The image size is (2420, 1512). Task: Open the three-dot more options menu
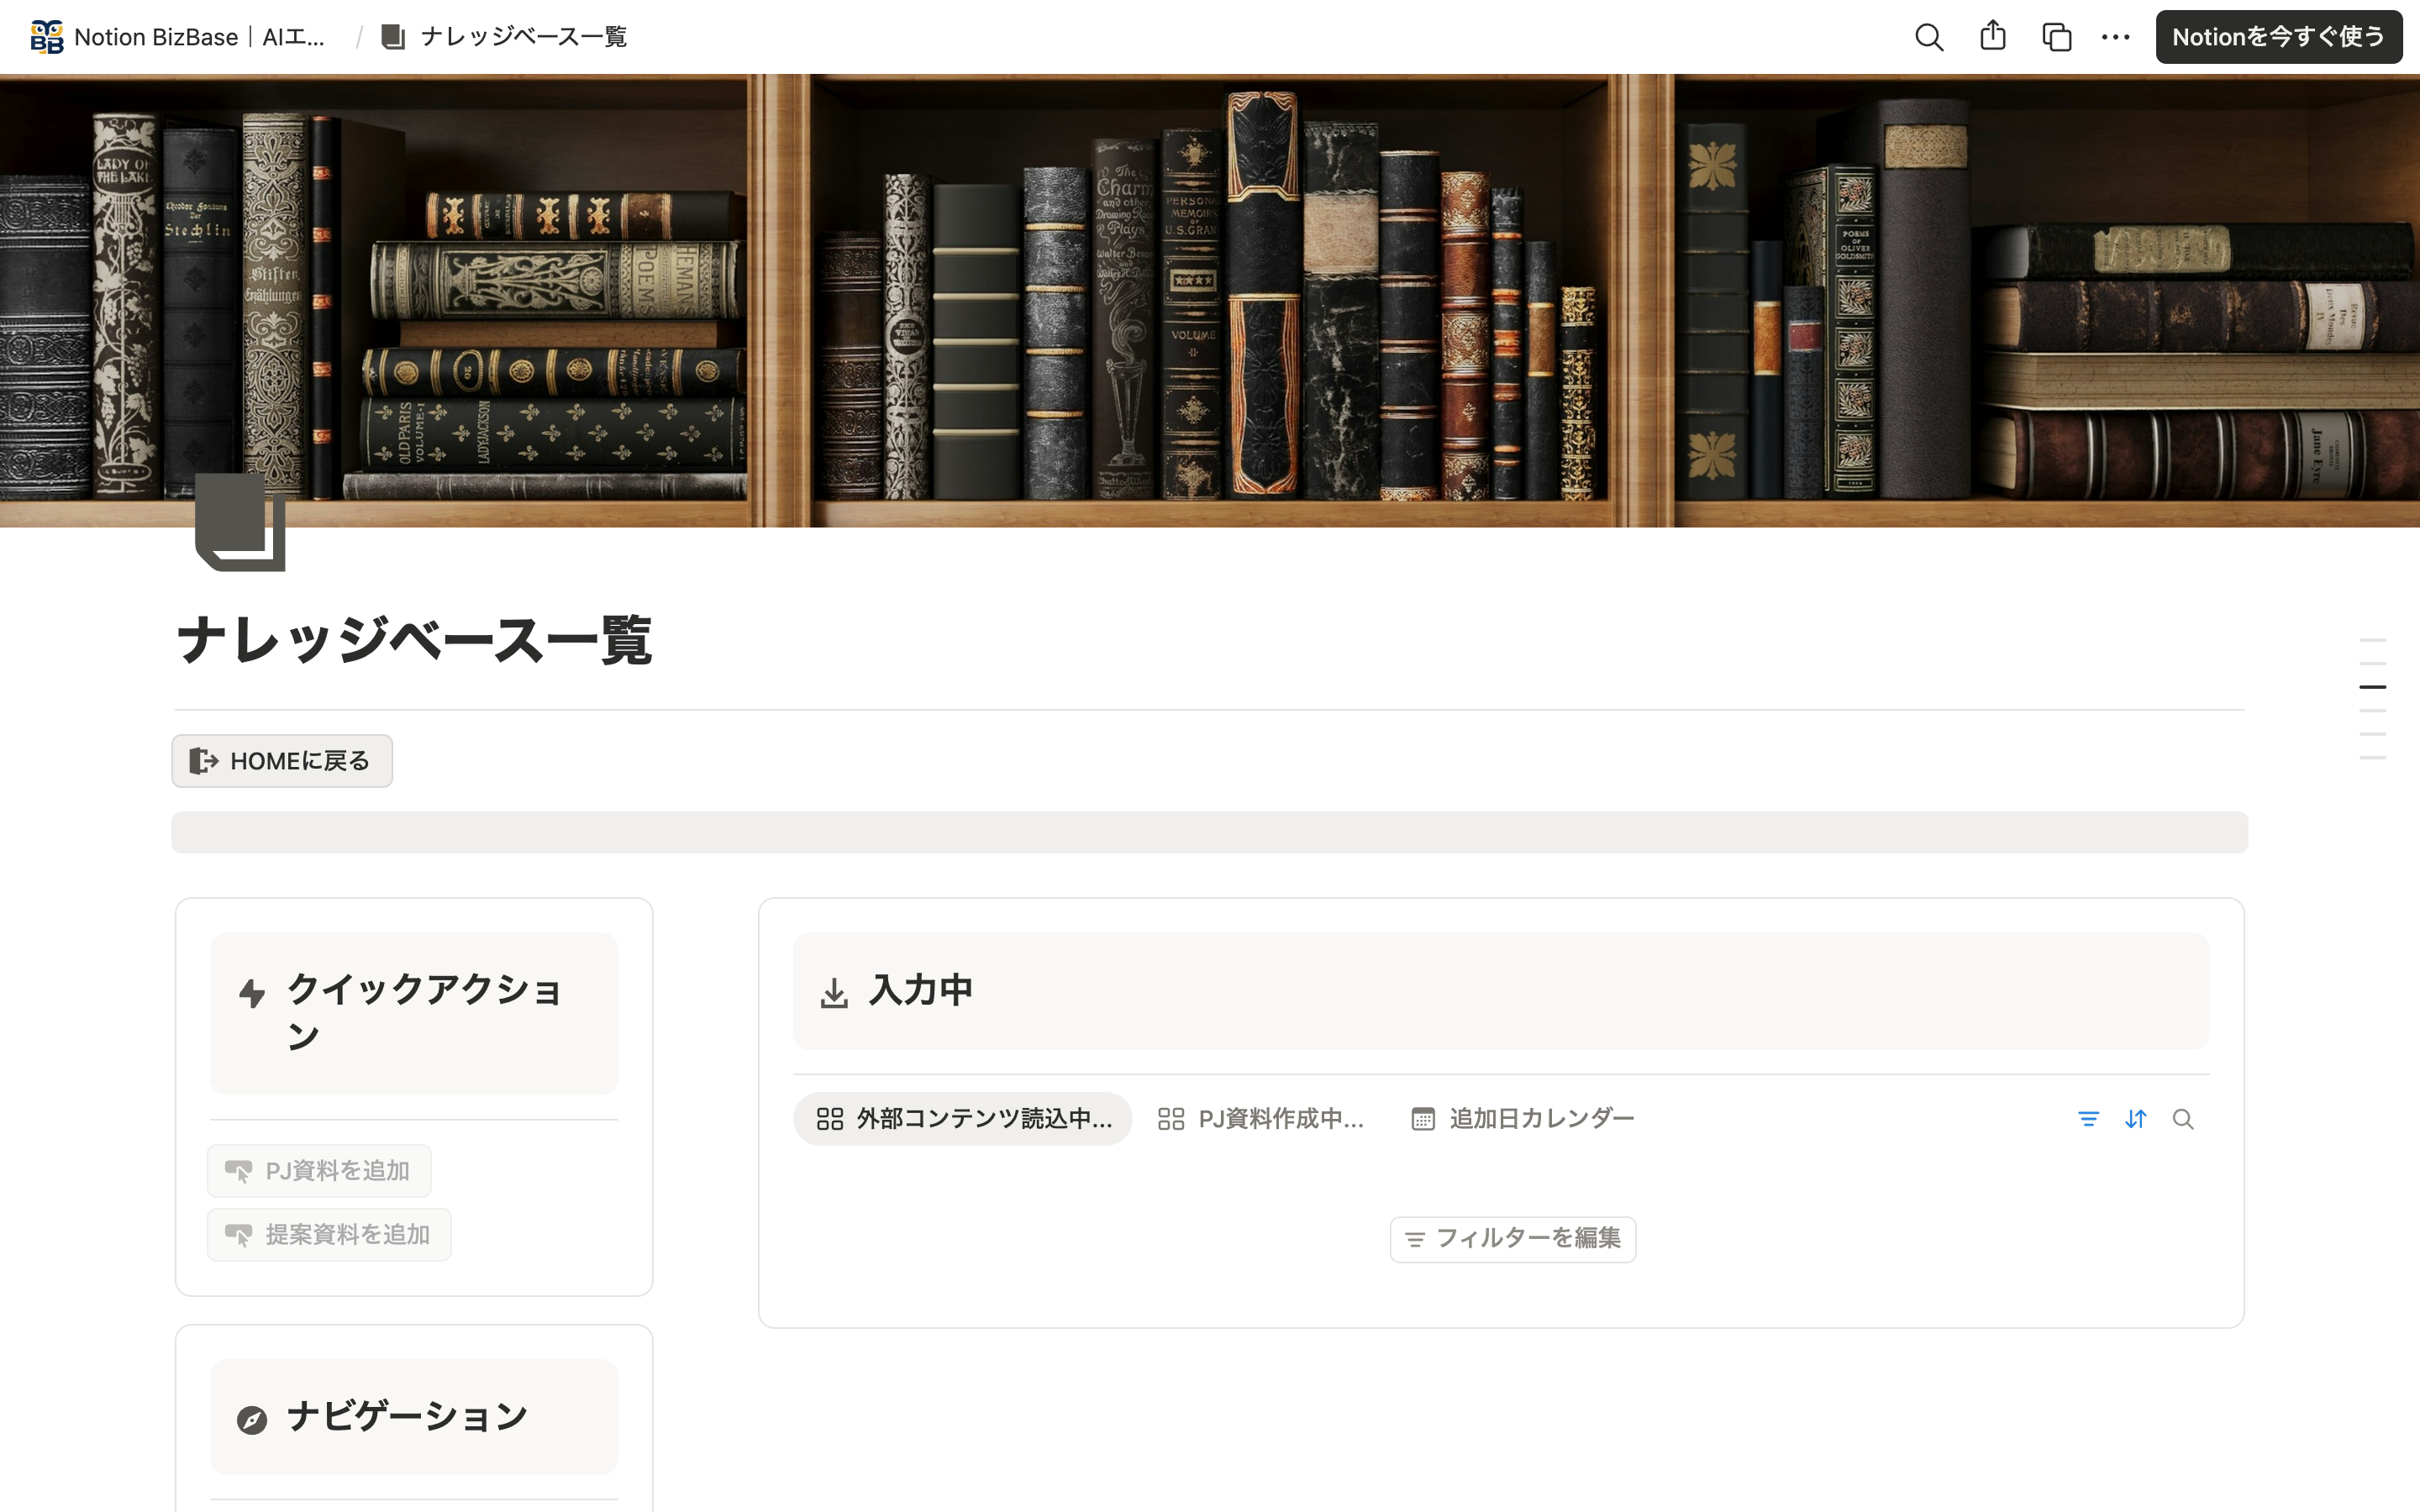(2116, 37)
